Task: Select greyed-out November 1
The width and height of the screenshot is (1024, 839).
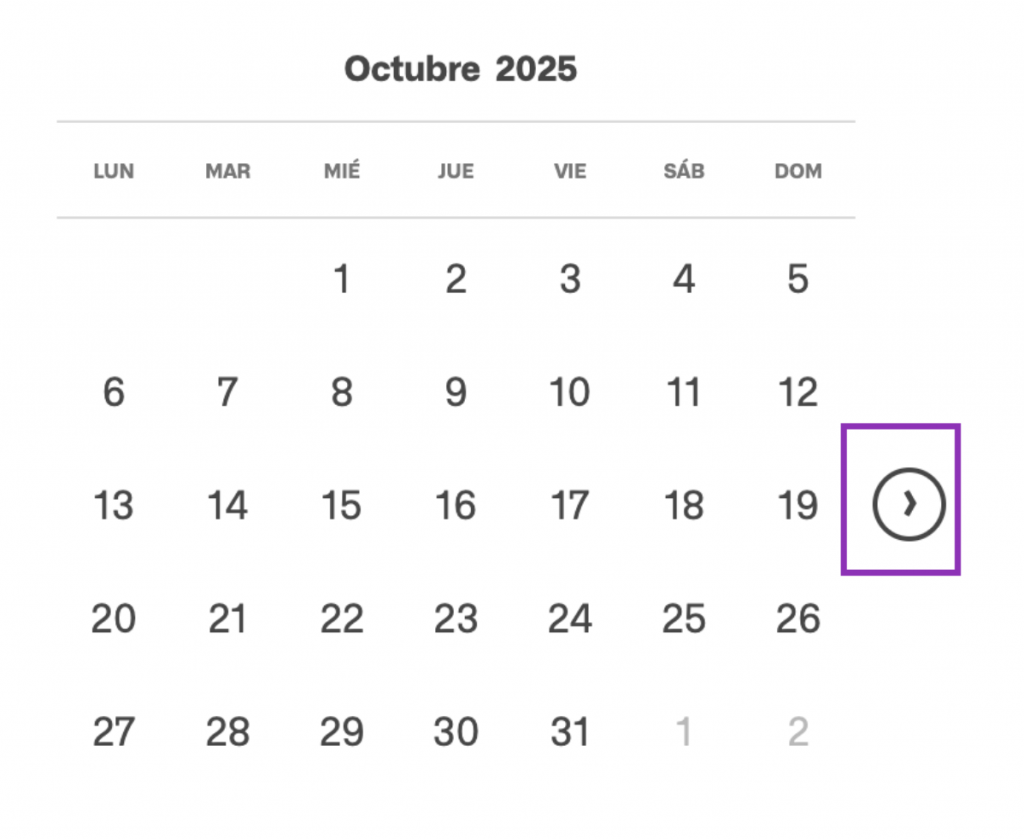Action: pyautogui.click(x=683, y=733)
